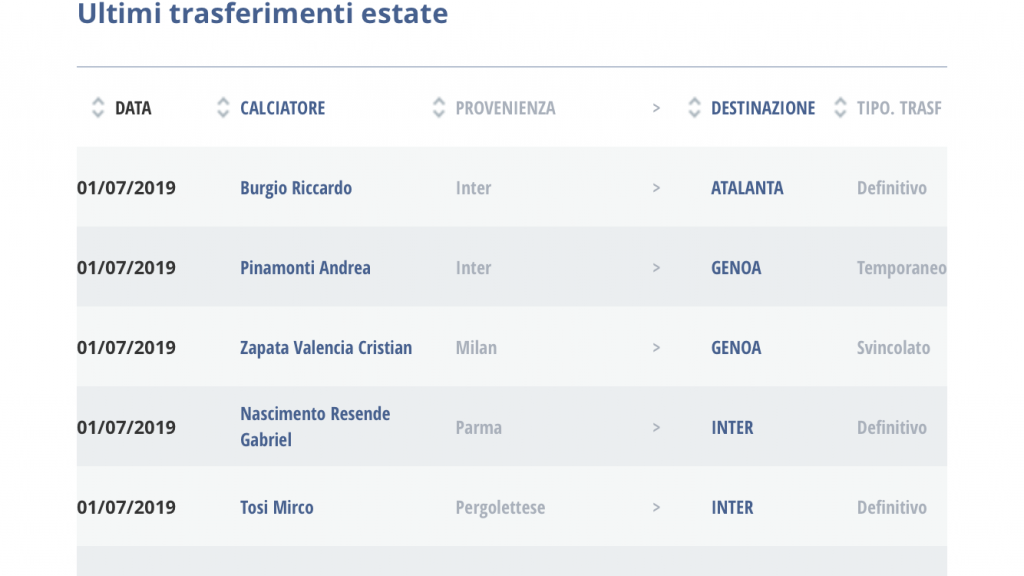Screen dimensions: 1024x576
Task: Click the CALCIATORE column header label
Action: (283, 108)
